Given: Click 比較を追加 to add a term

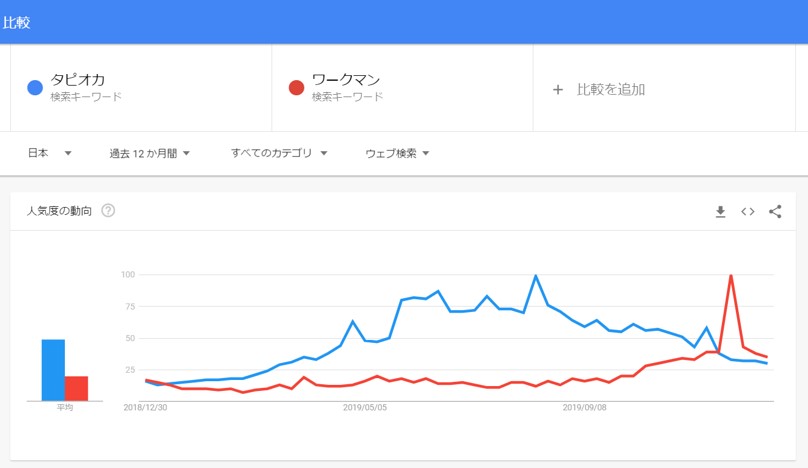Looking at the screenshot, I should click(611, 90).
